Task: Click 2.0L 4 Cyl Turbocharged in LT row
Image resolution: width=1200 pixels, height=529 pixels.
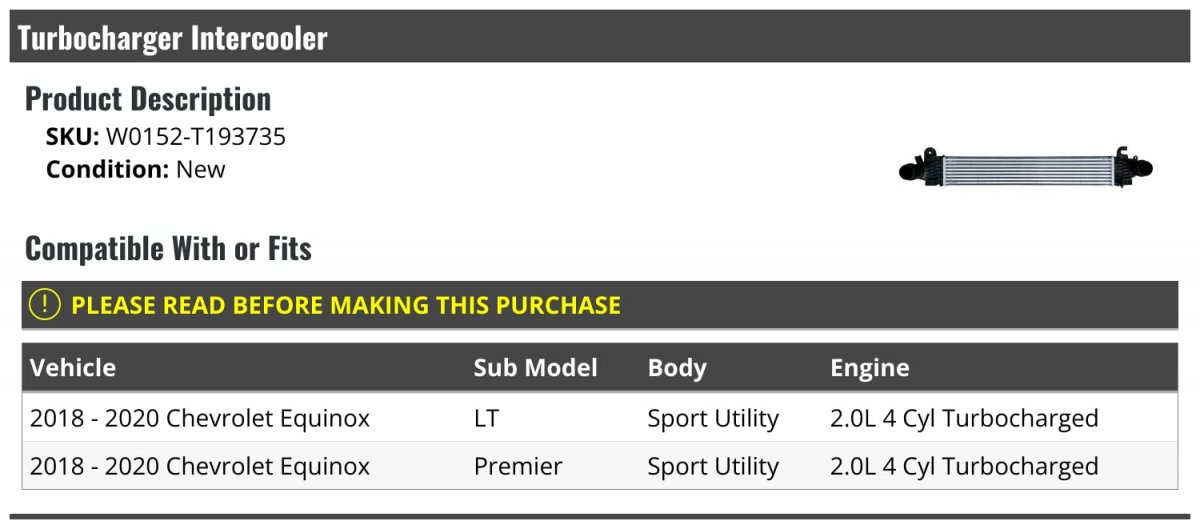Action: click(964, 418)
